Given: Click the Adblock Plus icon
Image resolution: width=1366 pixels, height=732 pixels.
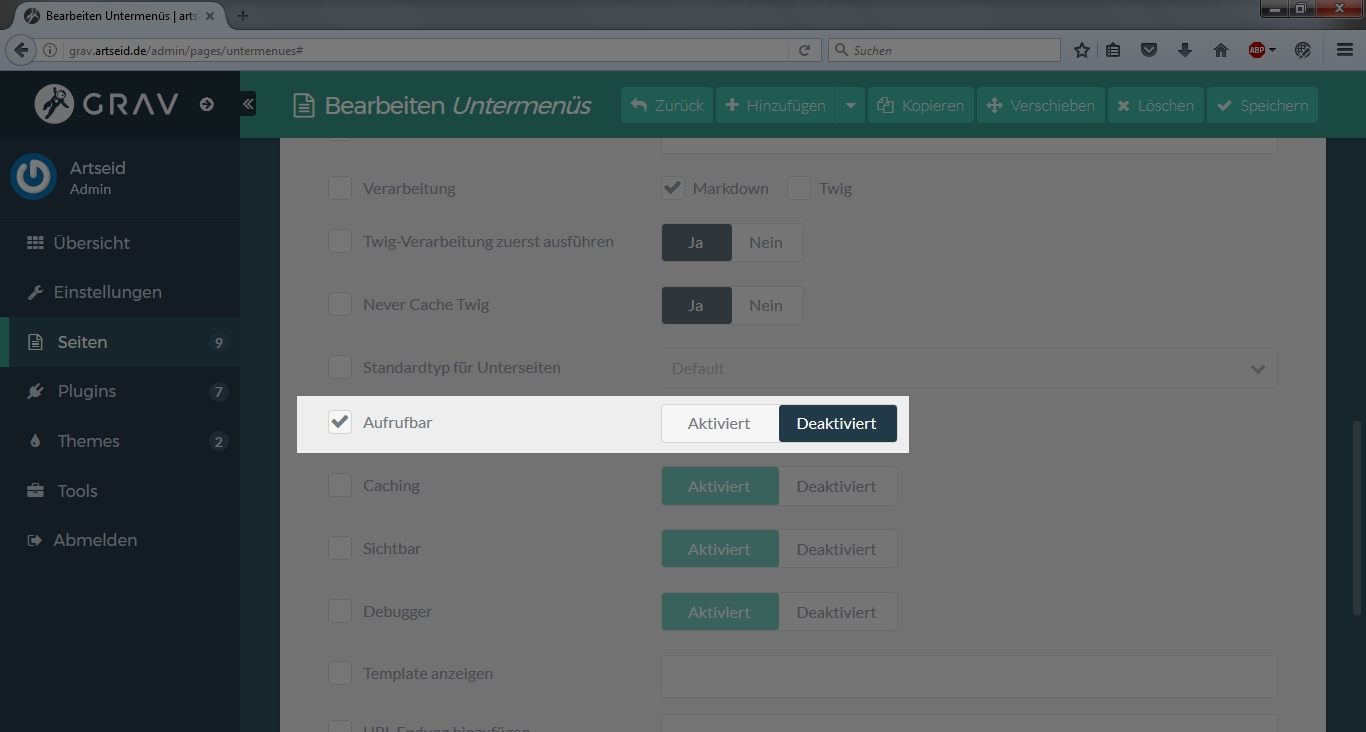Looking at the screenshot, I should click(x=1257, y=50).
